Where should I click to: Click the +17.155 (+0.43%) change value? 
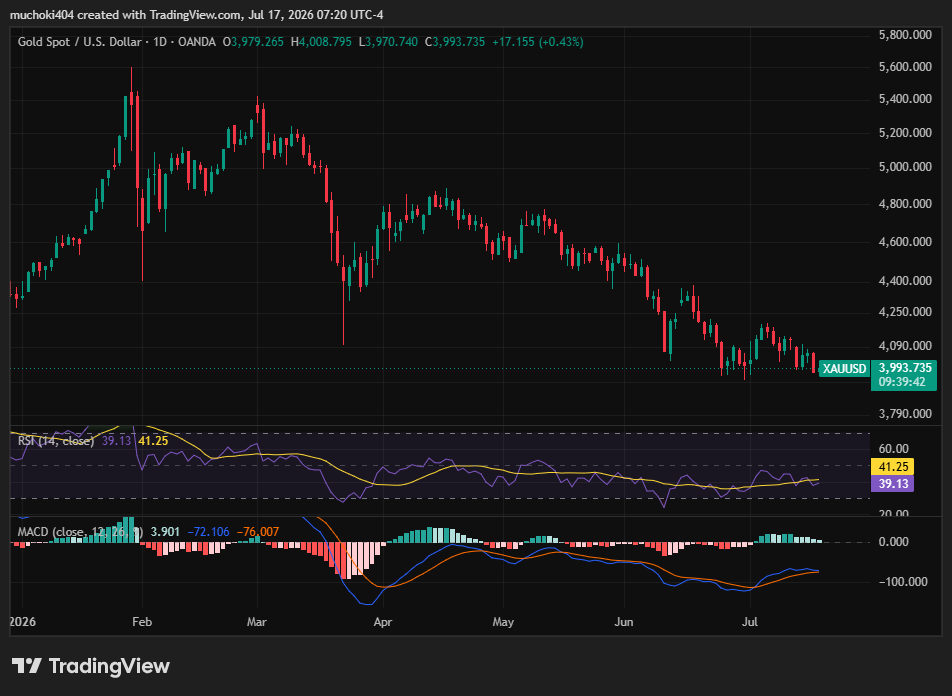[x=537, y=42]
